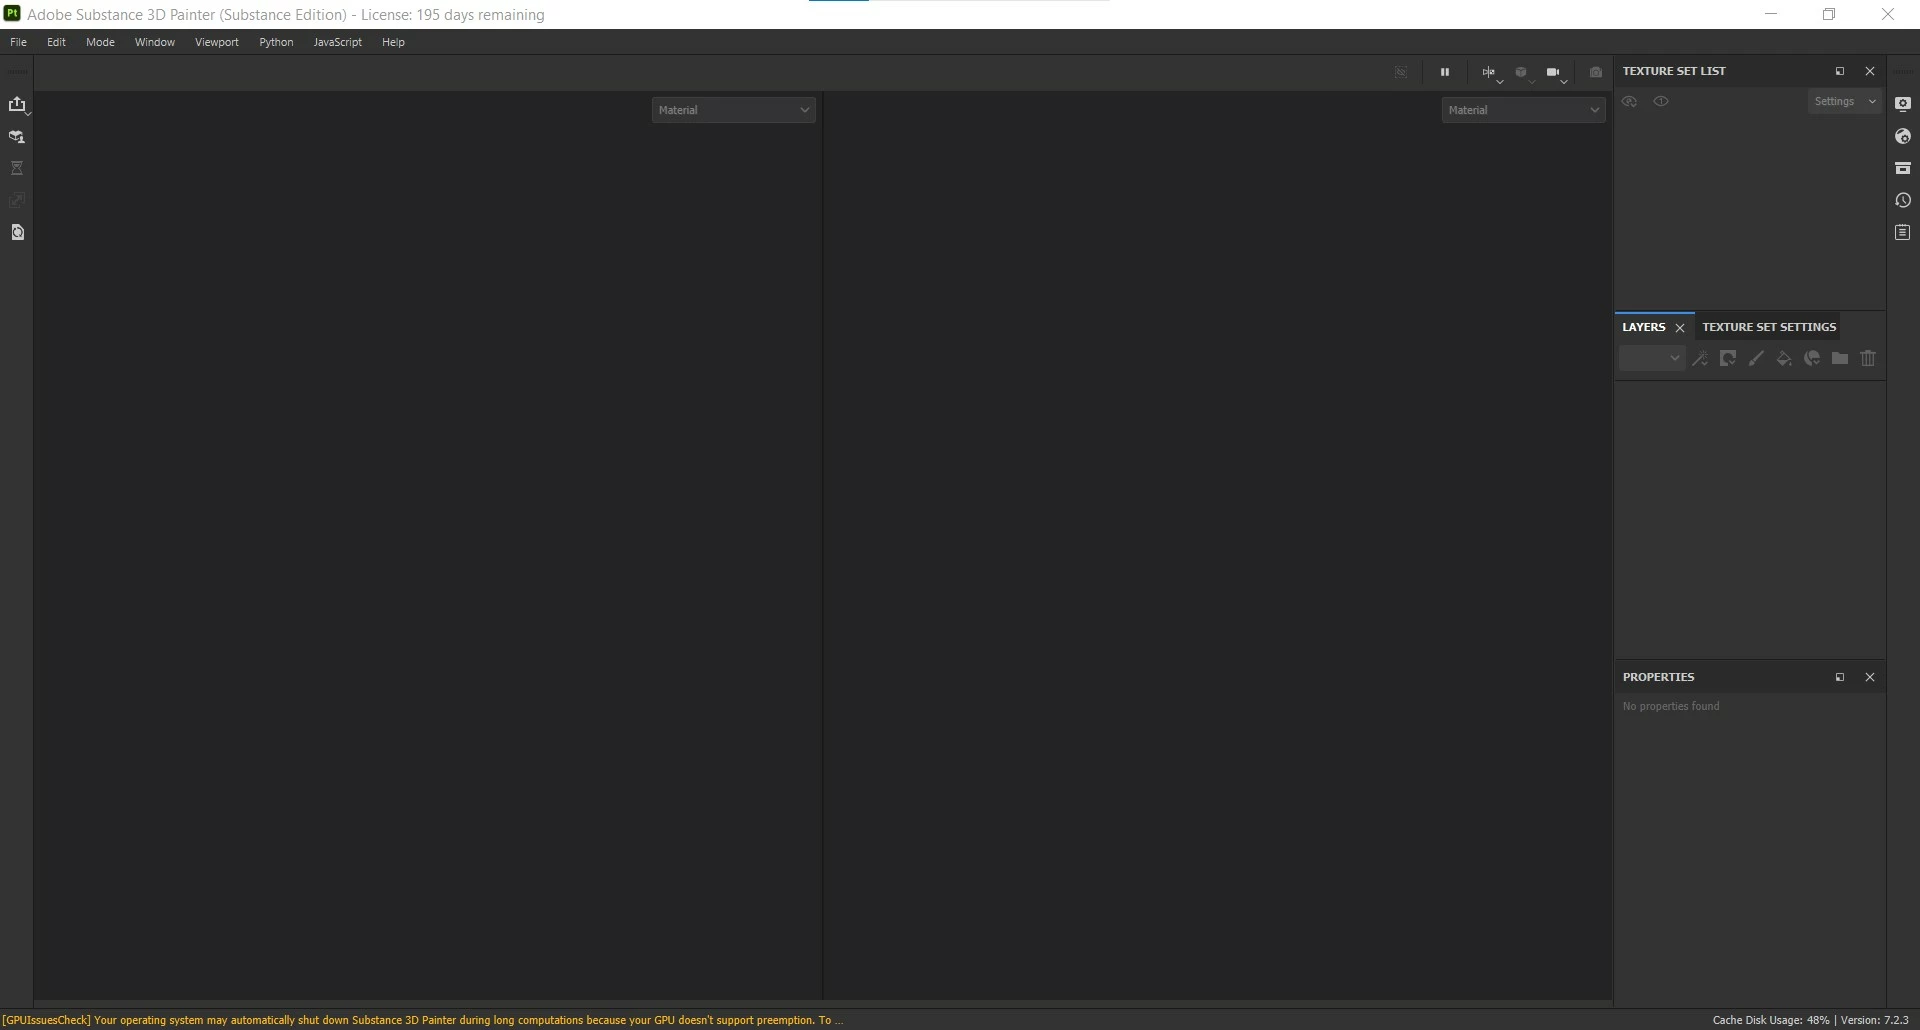Open the right viewport Material dropdown
The height and width of the screenshot is (1030, 1920).
click(x=1524, y=110)
